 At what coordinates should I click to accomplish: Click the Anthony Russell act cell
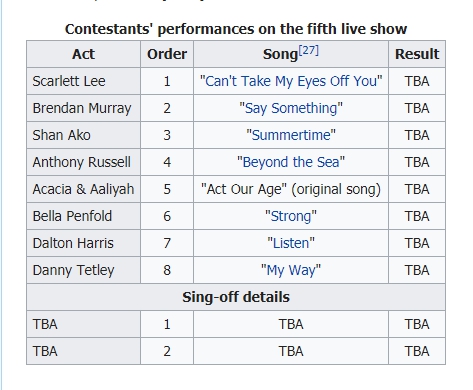(84, 162)
